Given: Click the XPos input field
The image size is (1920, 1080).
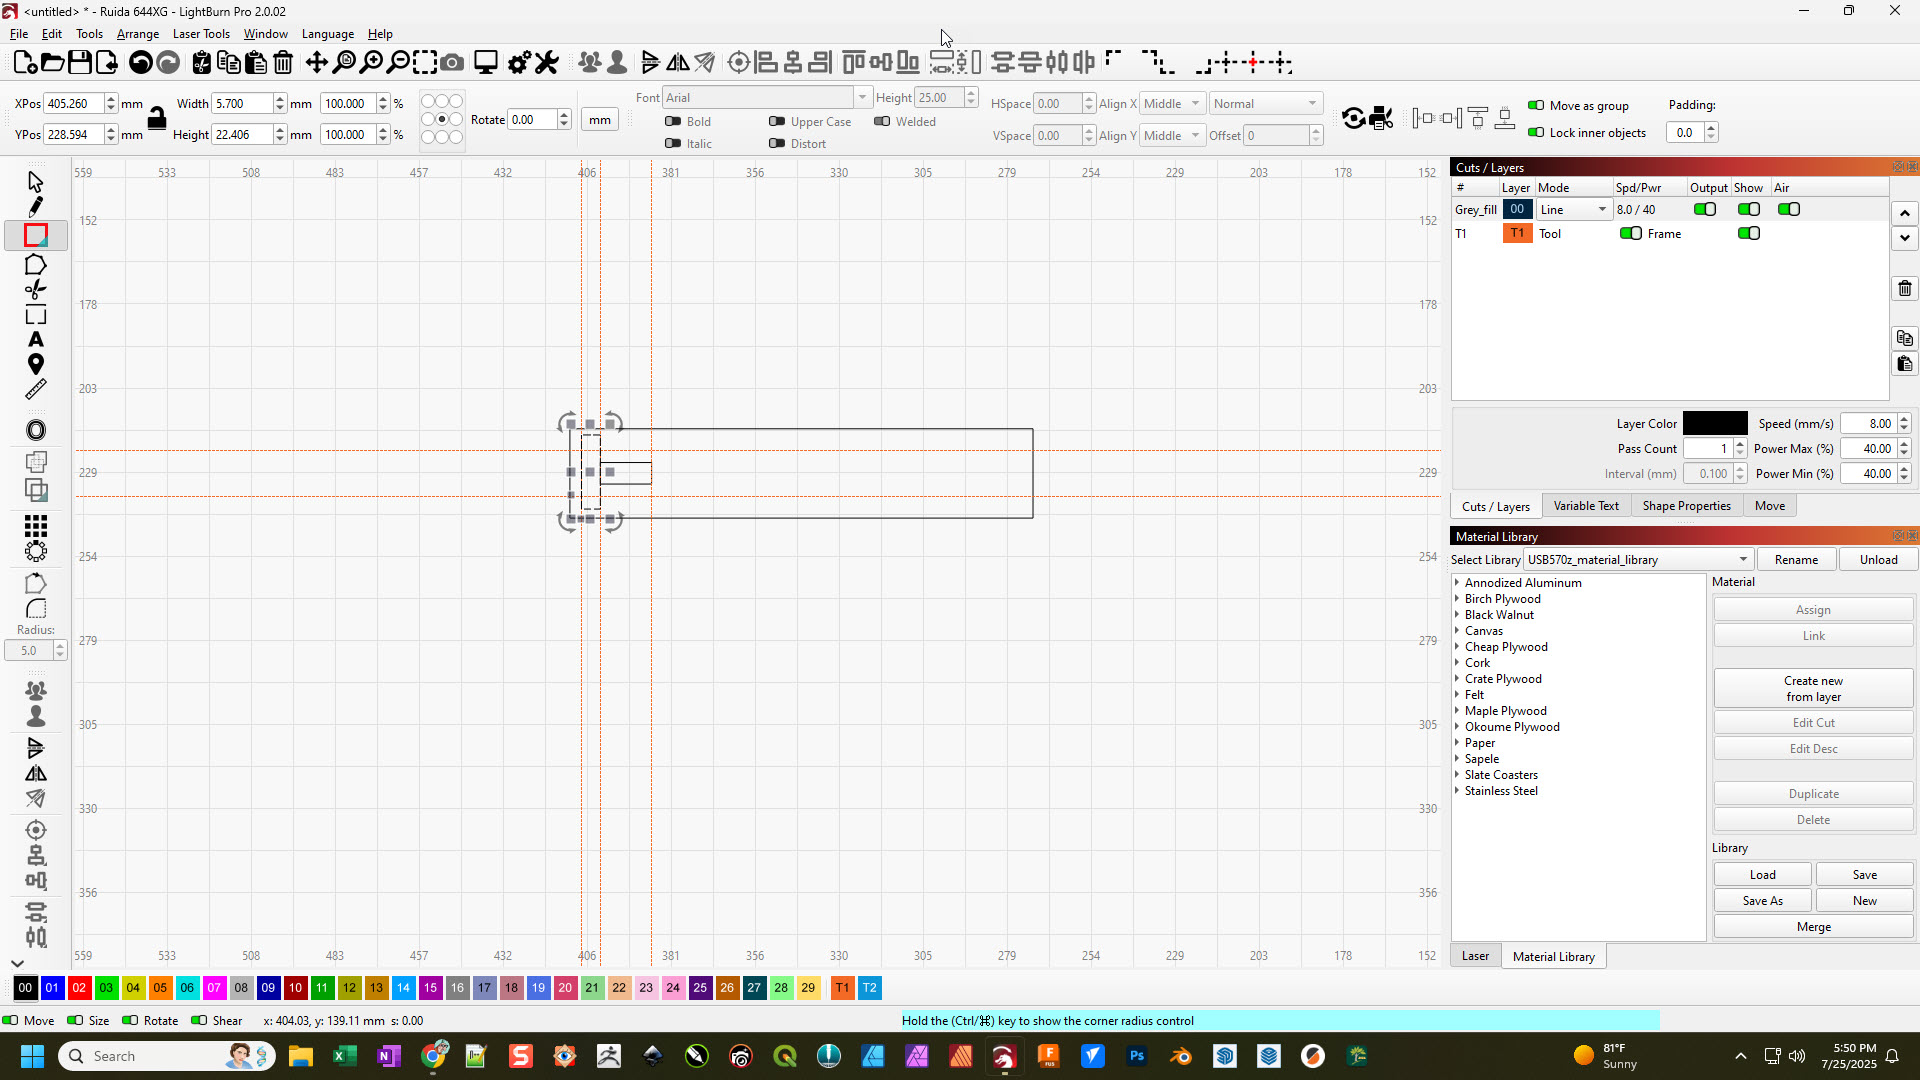Looking at the screenshot, I should tap(72, 103).
